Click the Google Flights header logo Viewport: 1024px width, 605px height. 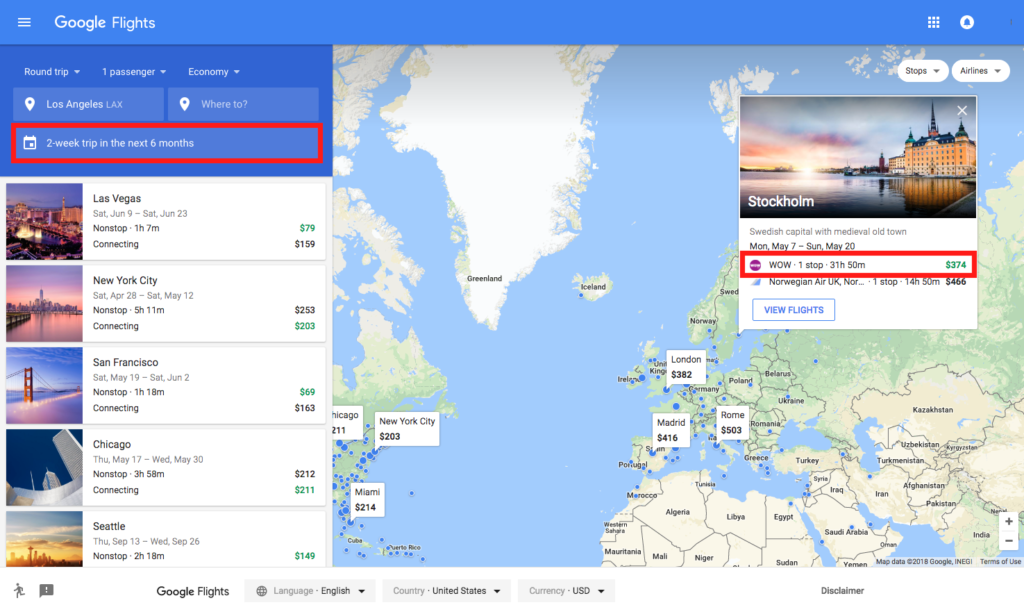104,22
